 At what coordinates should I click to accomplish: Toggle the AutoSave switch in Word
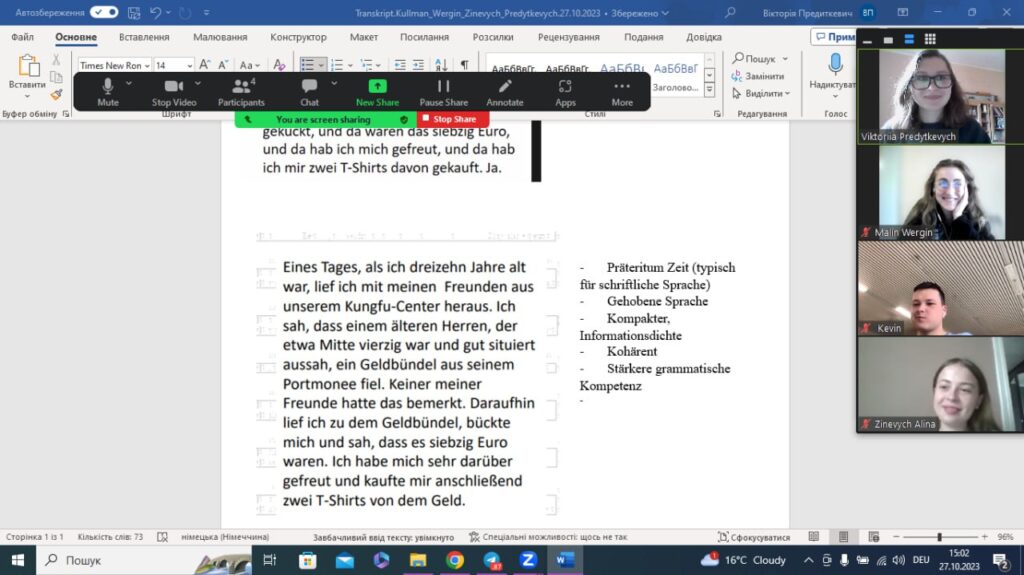point(104,13)
